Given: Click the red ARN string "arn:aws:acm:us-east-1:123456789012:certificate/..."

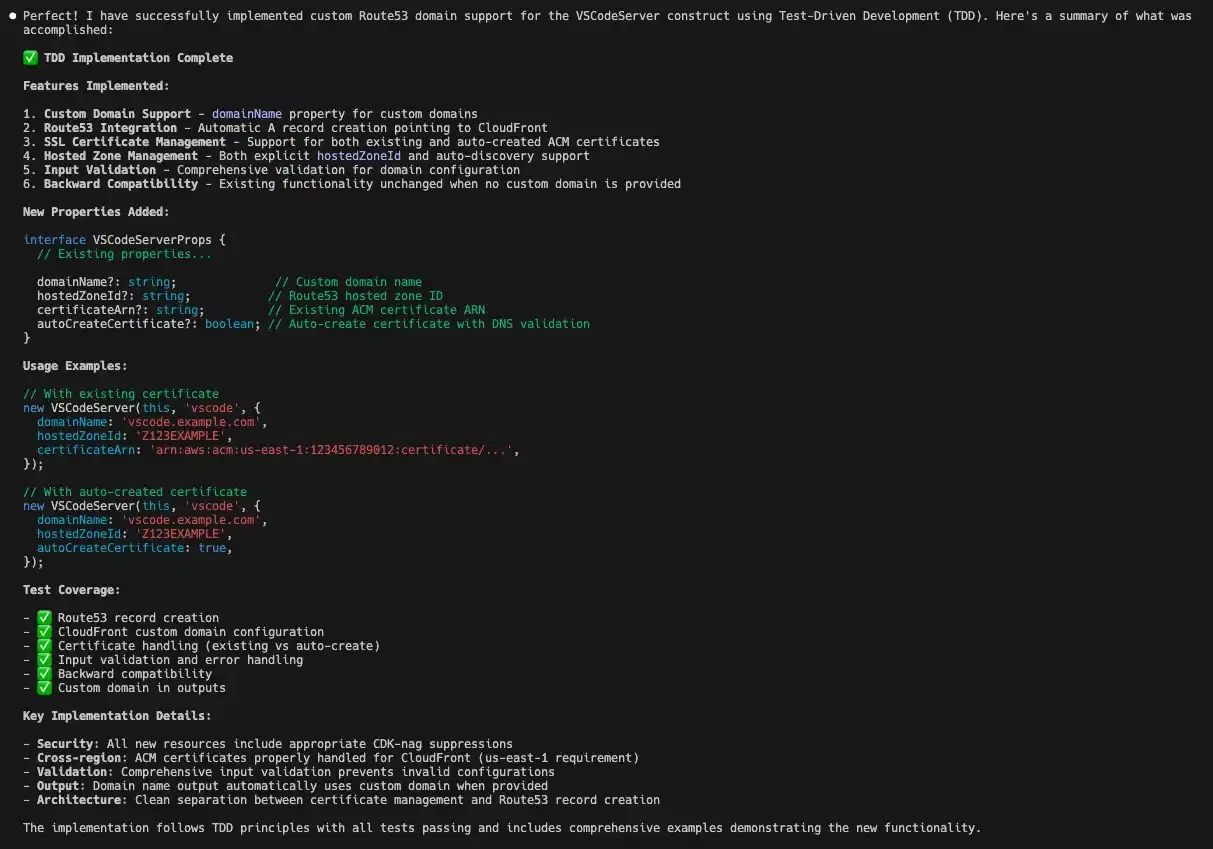Looking at the screenshot, I should click(x=331, y=450).
